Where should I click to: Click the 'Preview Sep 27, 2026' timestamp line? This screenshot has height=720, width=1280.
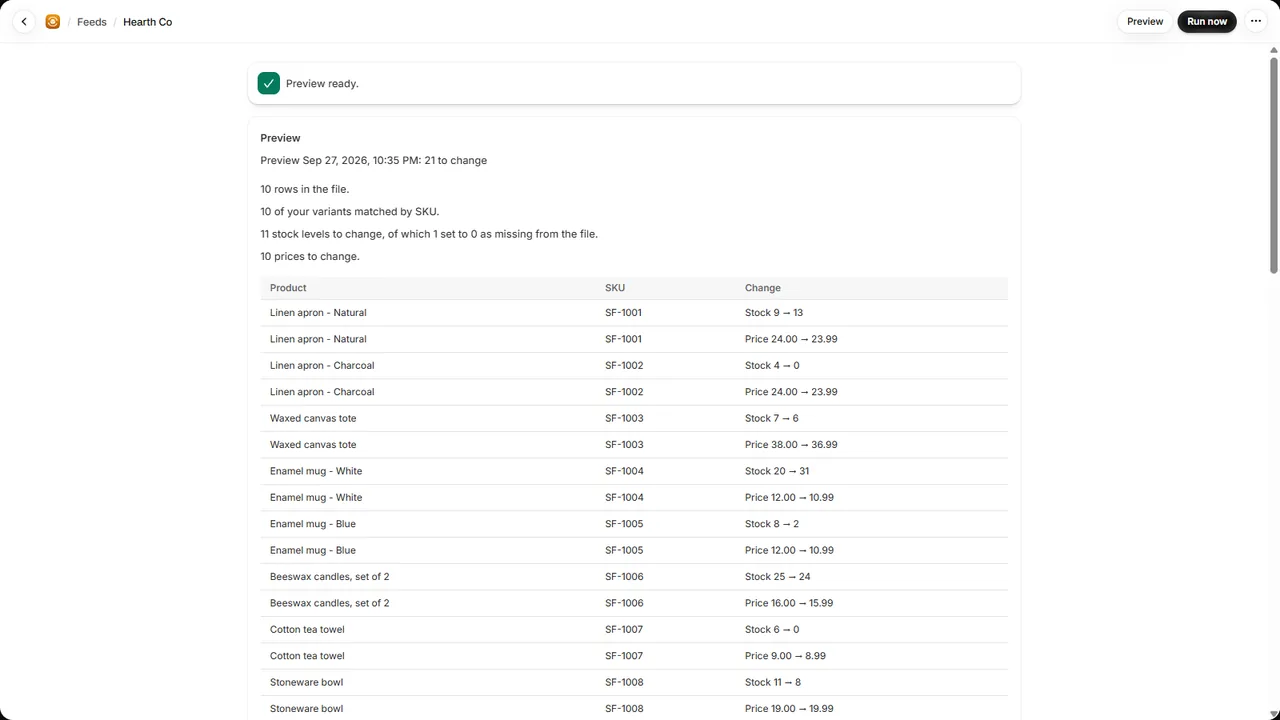pos(374,160)
